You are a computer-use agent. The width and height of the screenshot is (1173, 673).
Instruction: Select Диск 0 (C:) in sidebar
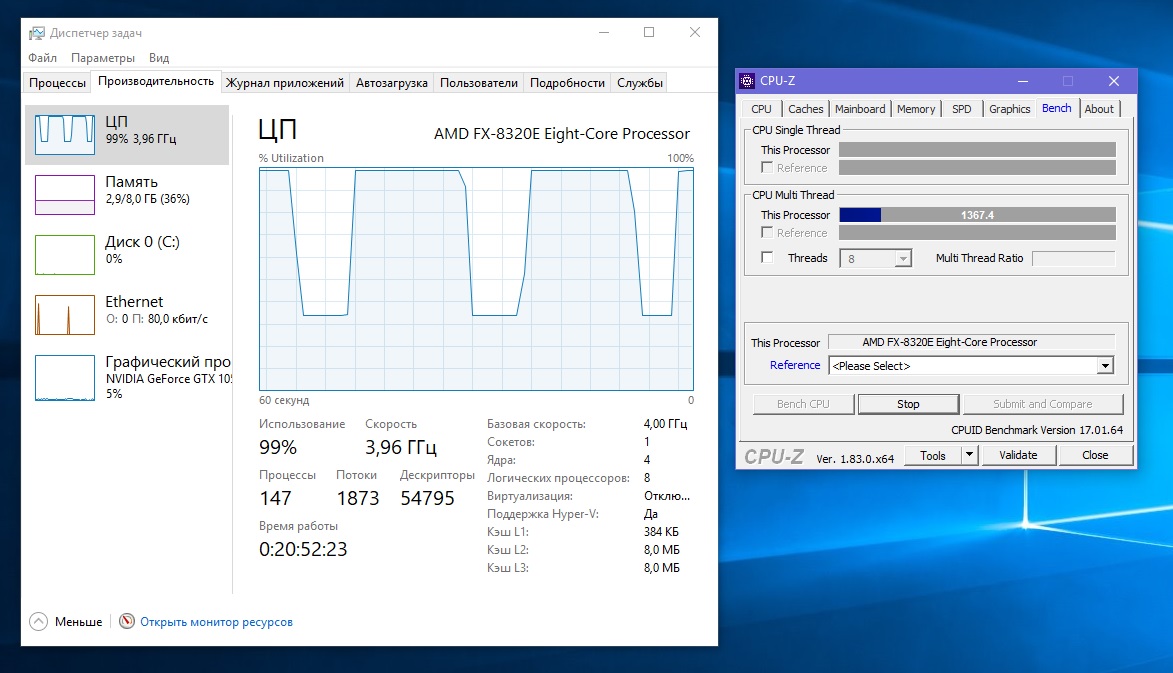tap(127, 254)
